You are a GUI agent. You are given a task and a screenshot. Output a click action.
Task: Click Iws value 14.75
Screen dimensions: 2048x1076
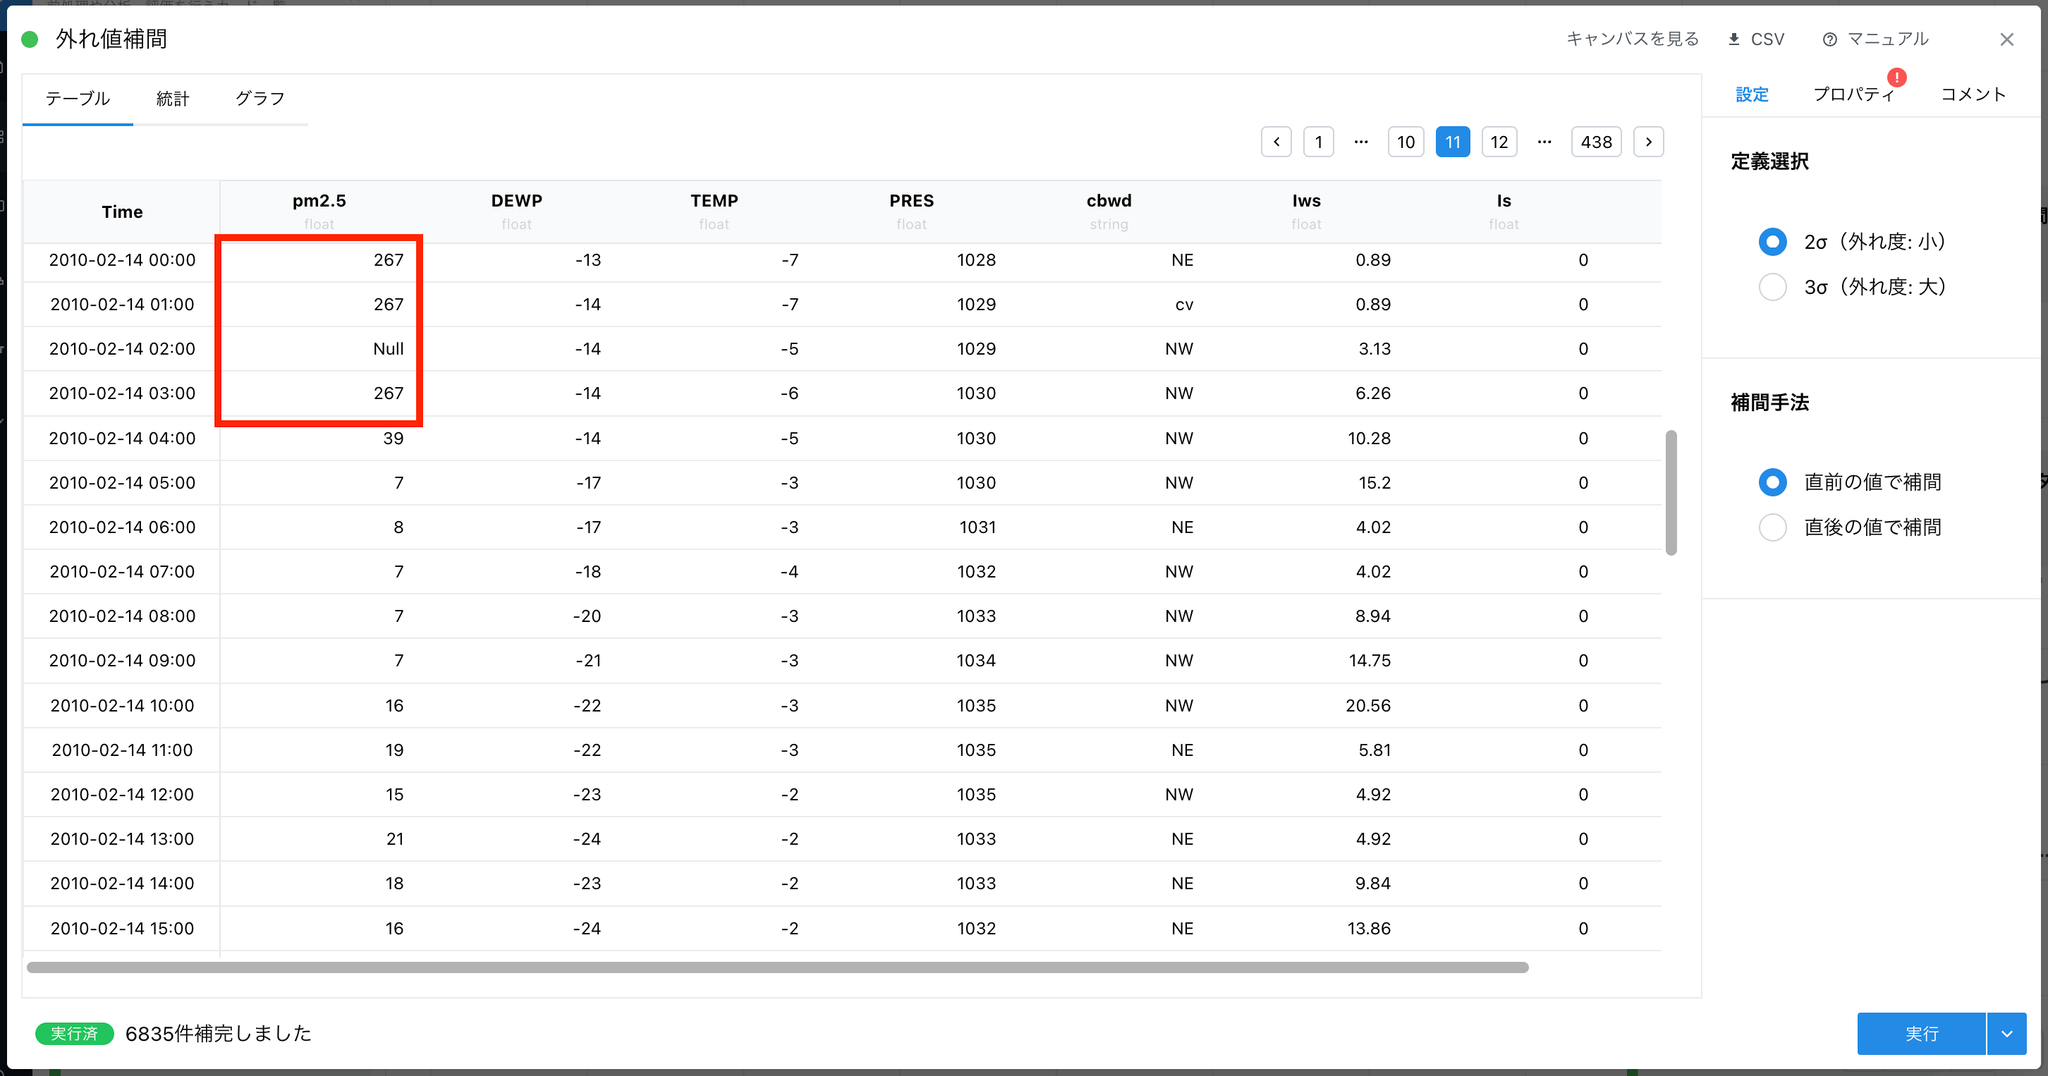click(x=1370, y=661)
